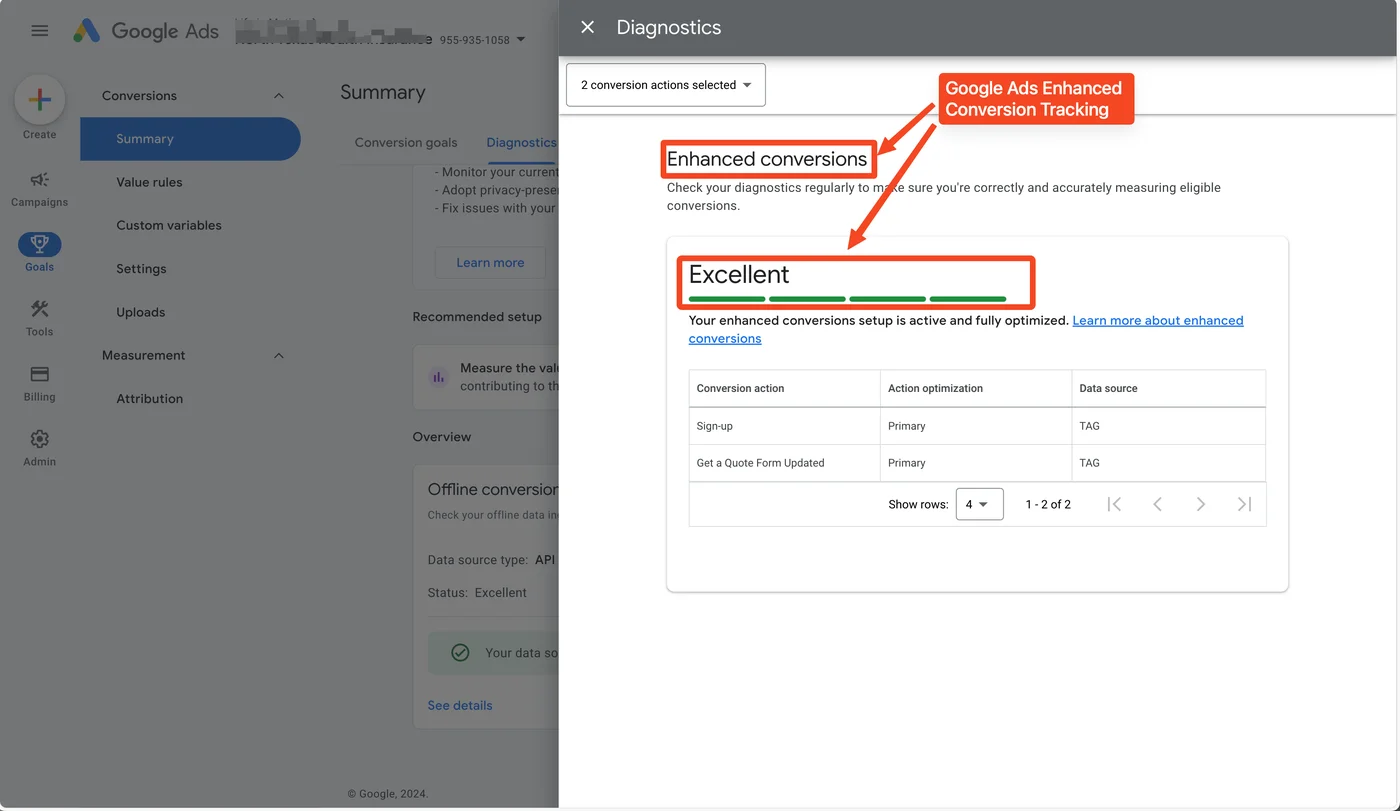Open the Learn more about enhanced conversions link
1400x811 pixels.
pos(1157,320)
